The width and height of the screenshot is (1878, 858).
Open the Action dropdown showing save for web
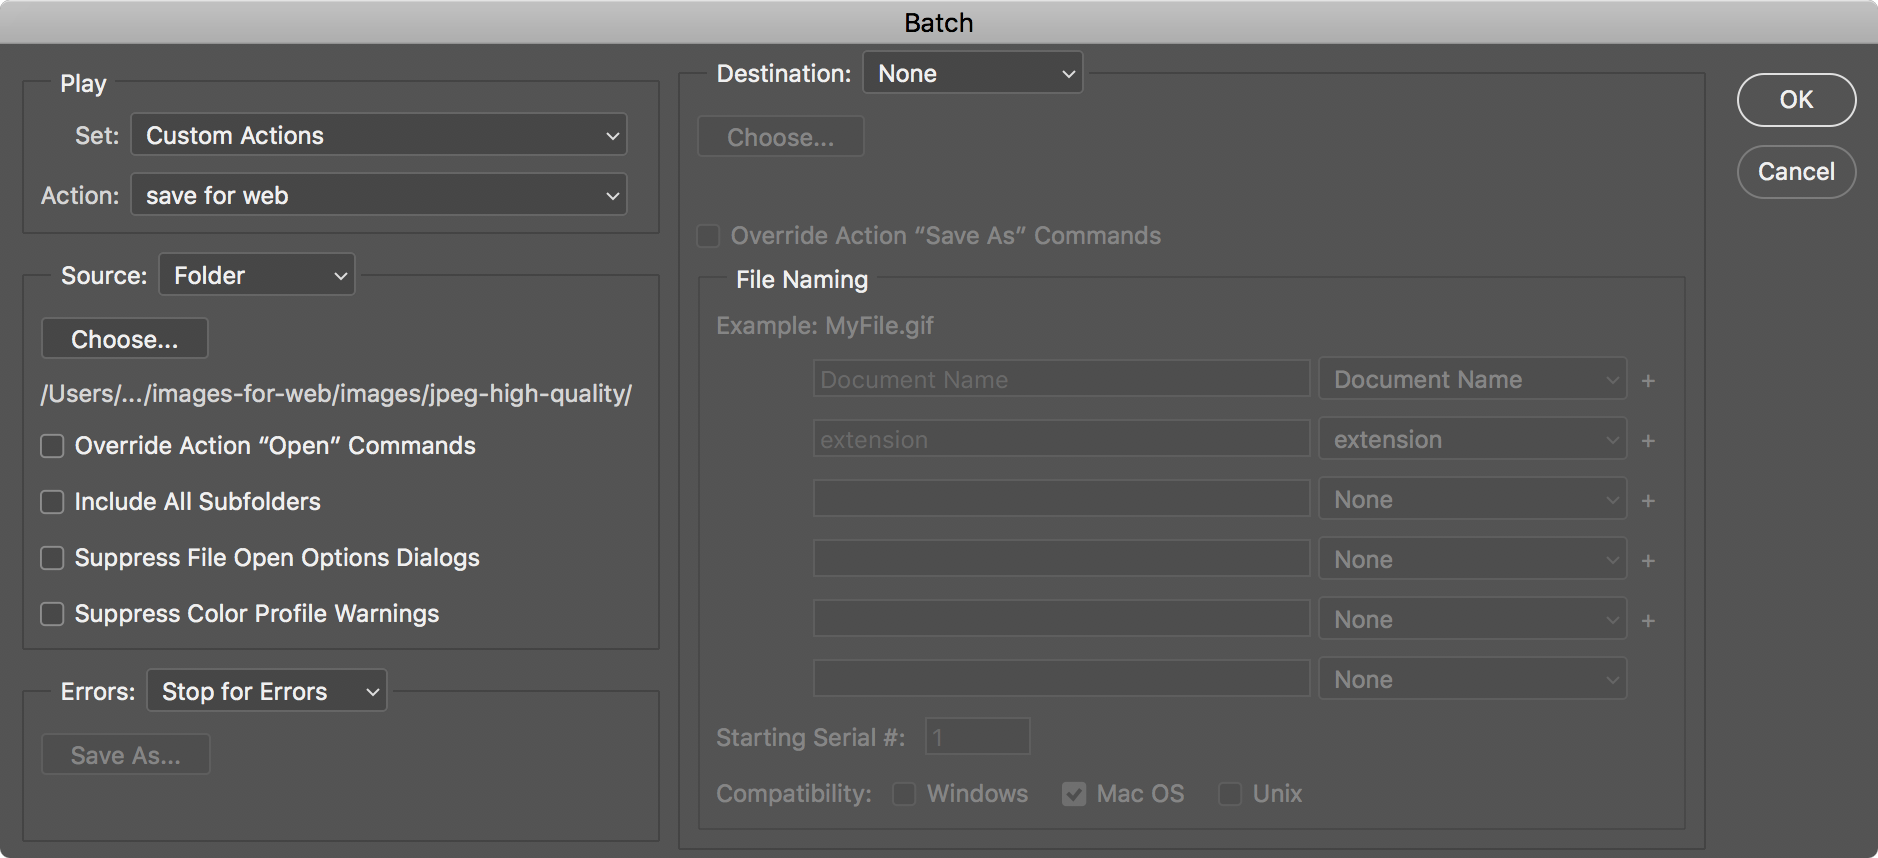(379, 195)
